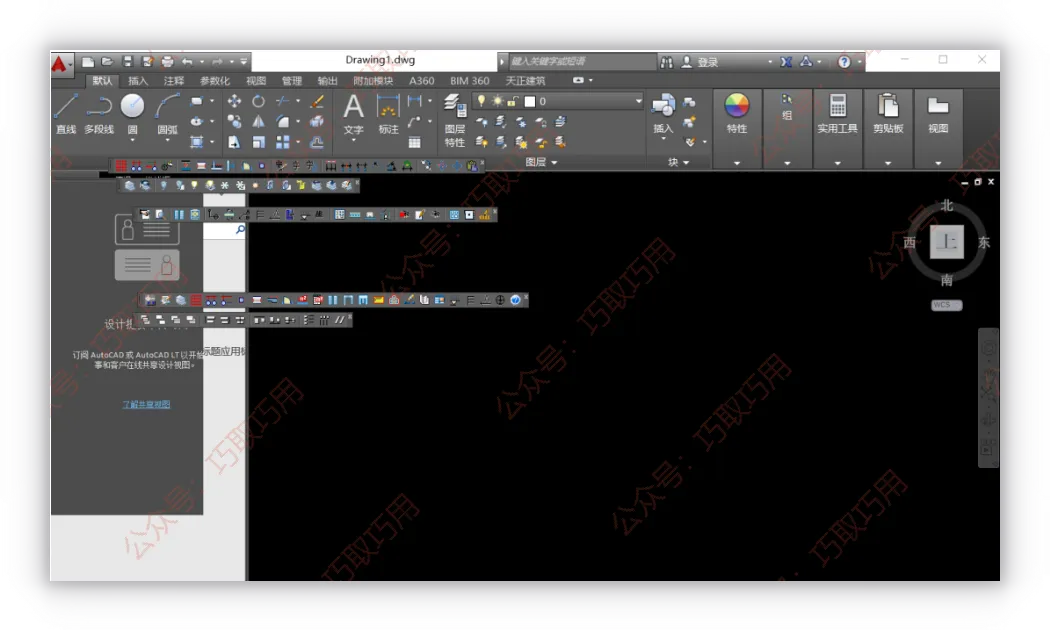Click the white layer color swatch
1050x631 pixels.
pos(530,101)
